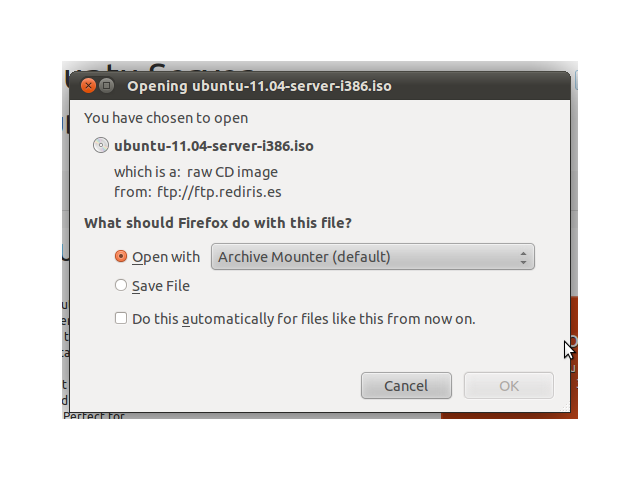Screen dimensions: 640x480
Task: Click the raw CD image file type text
Action: click(232, 172)
